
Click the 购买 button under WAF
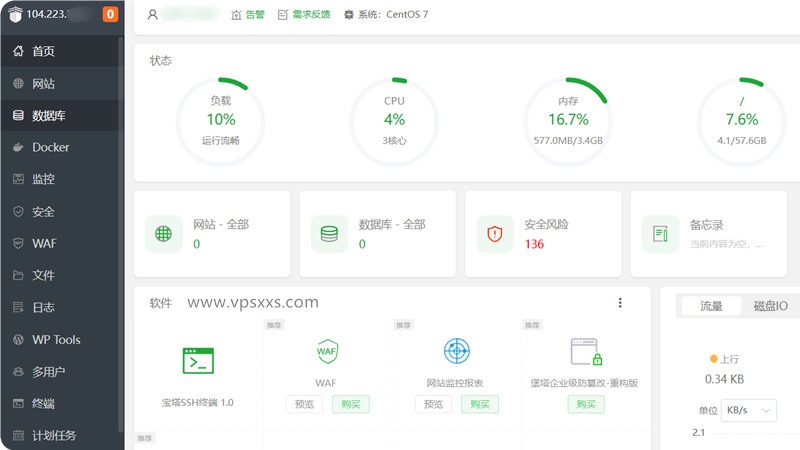point(351,404)
